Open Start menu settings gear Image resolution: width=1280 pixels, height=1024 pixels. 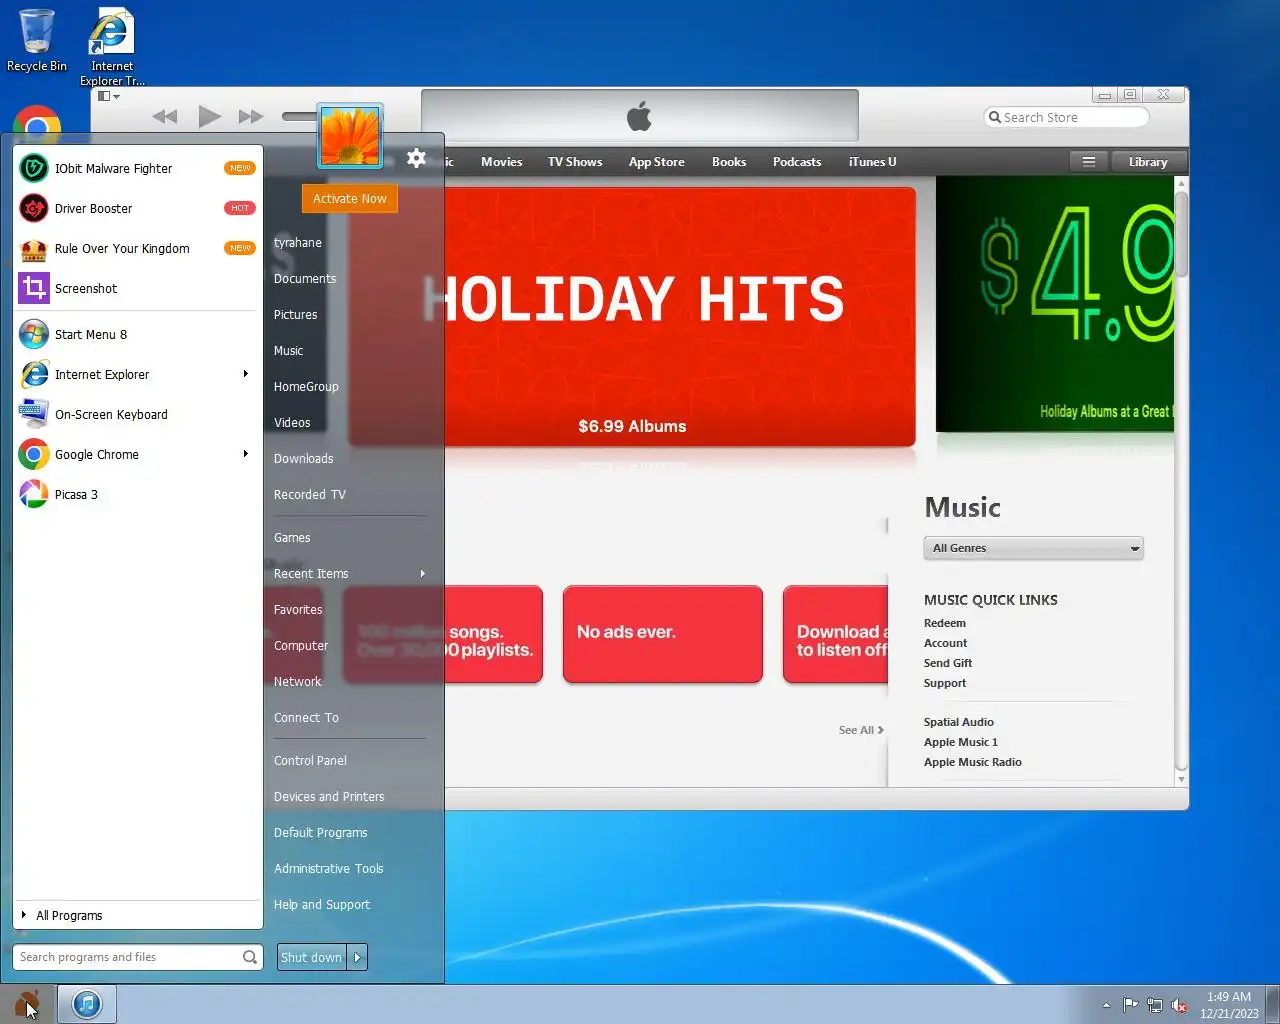coord(417,158)
